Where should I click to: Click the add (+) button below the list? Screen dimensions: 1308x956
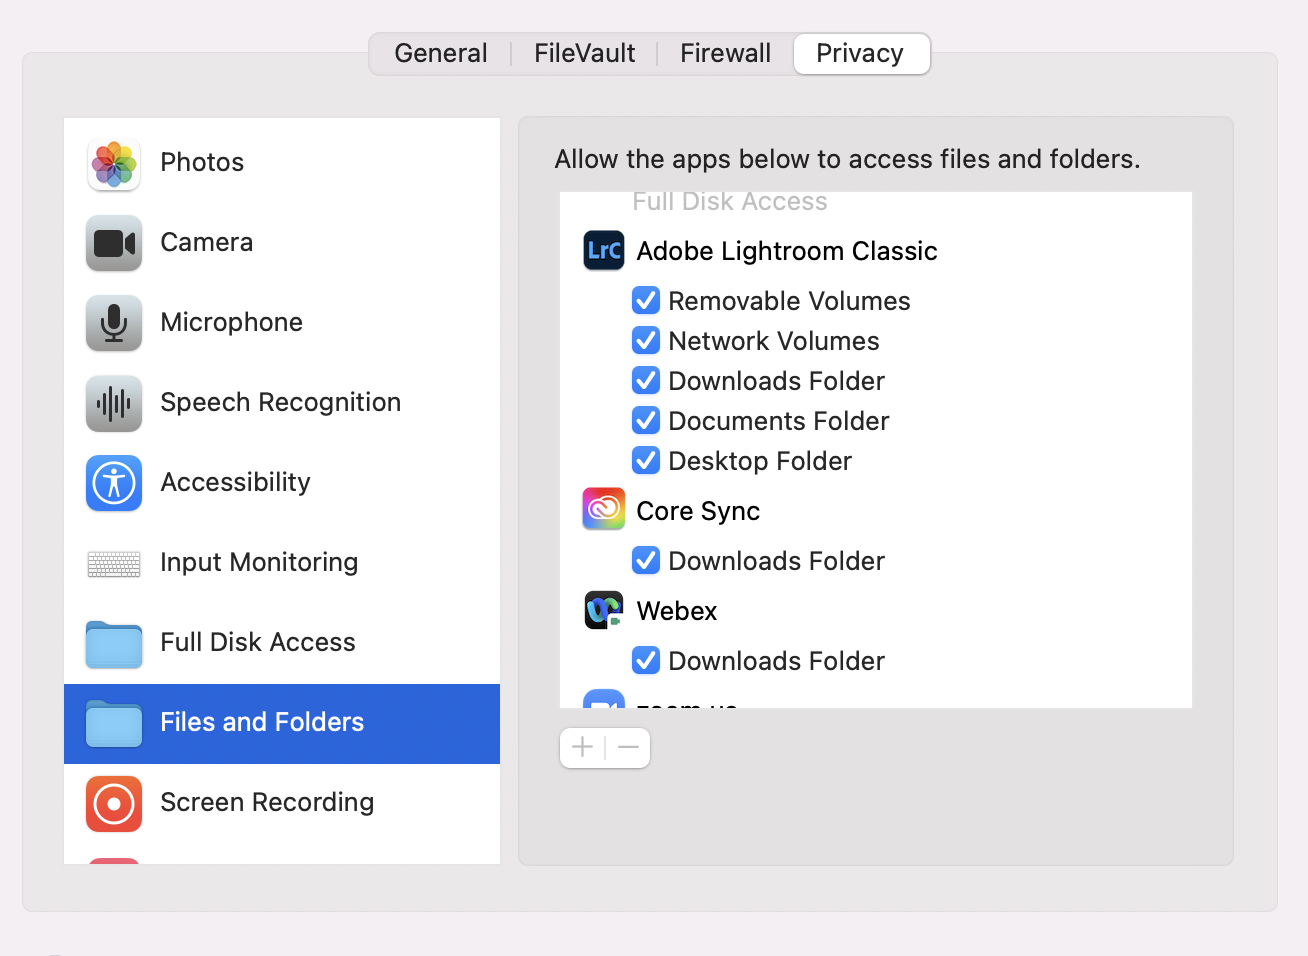pos(583,747)
